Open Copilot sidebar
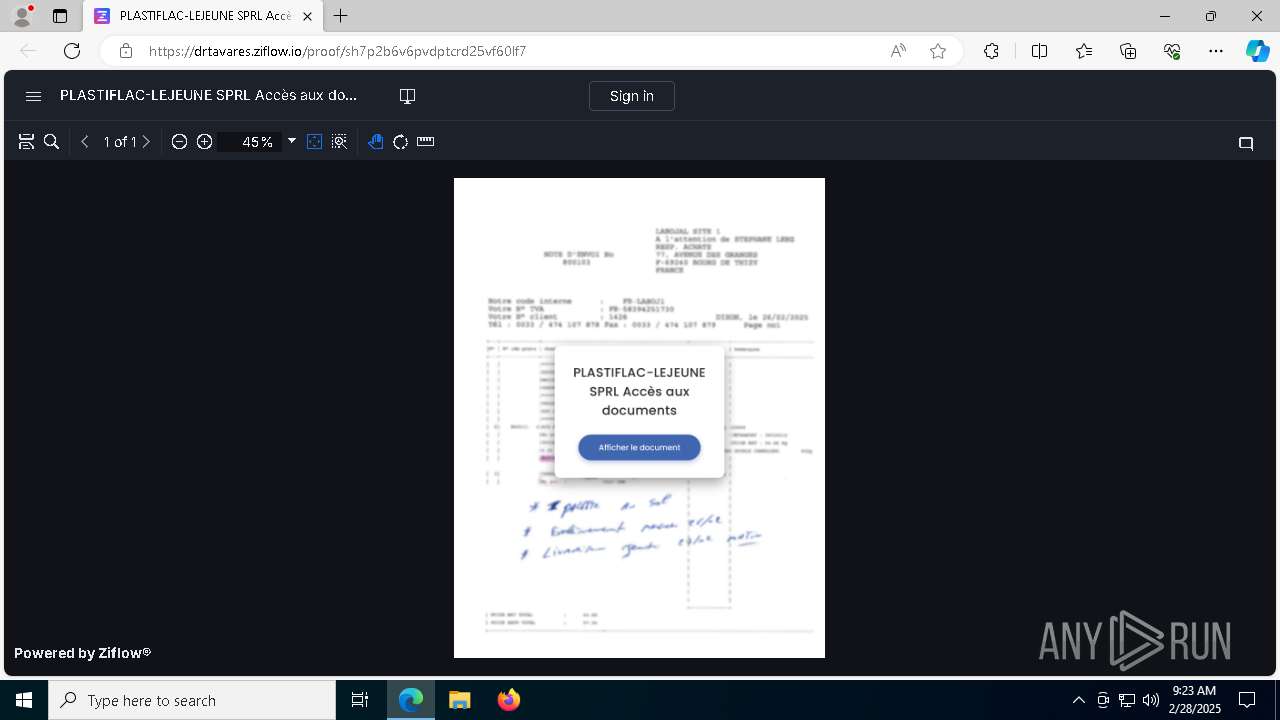 coord(1257,51)
